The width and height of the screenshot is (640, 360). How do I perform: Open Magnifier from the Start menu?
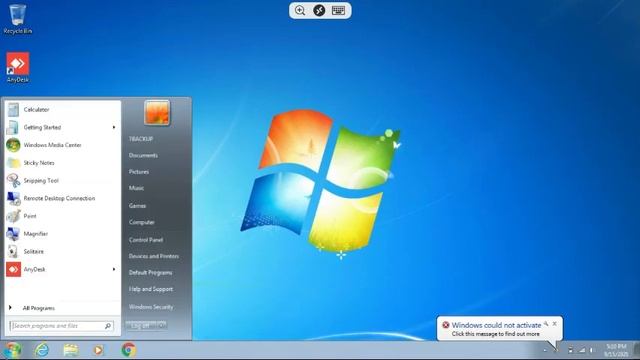63,234
